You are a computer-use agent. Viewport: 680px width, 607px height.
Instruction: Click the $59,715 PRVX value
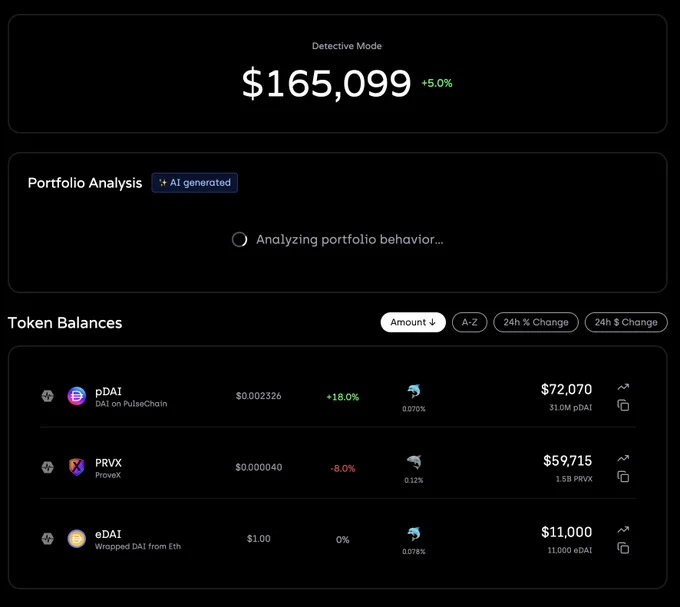pos(568,460)
